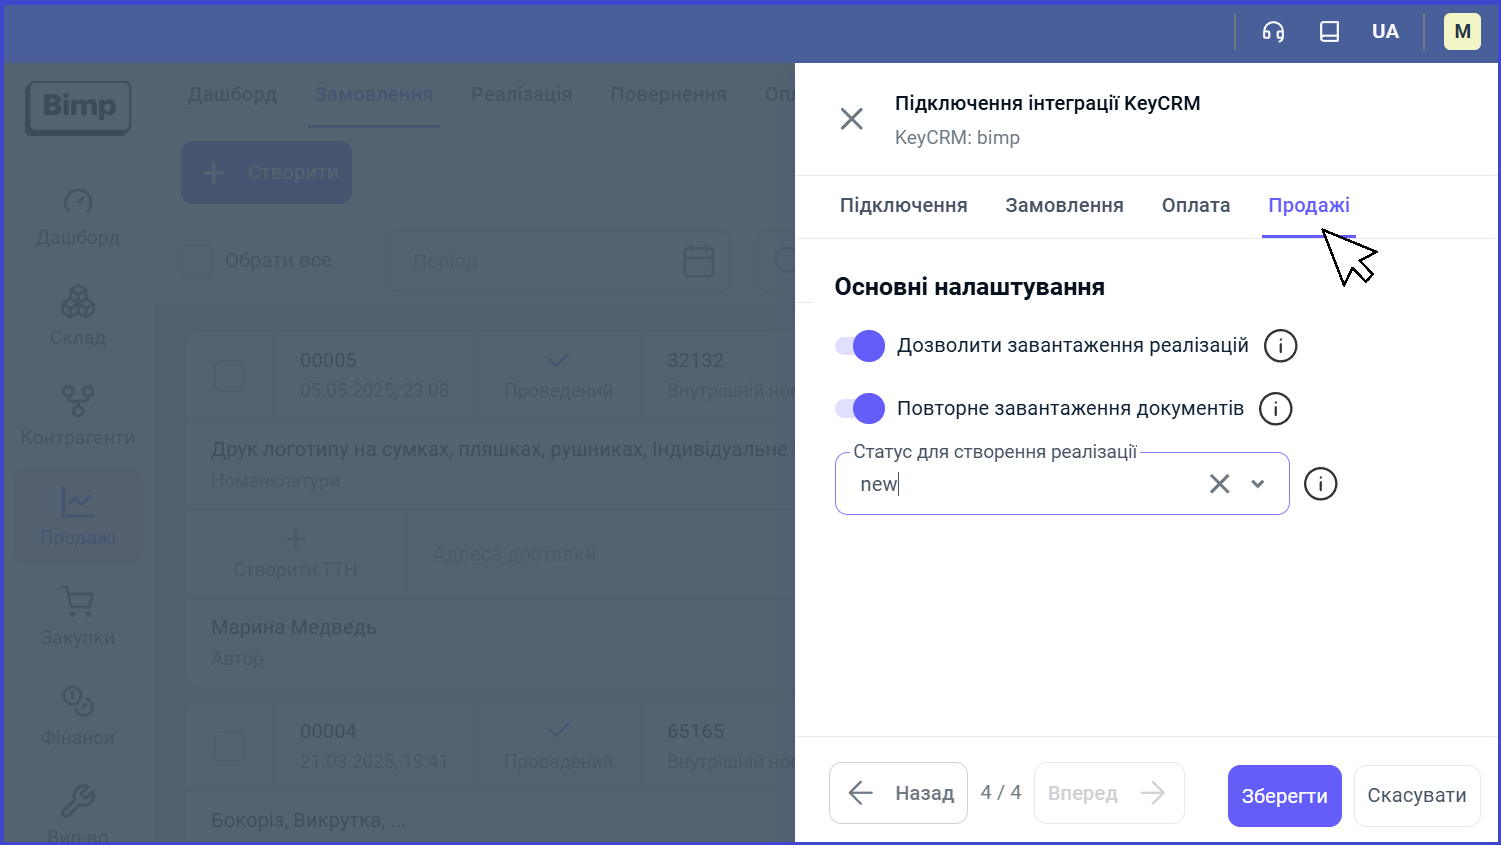Show info for Статус для створення реалізації
Viewport: 1501px width, 845px height.
[1321, 484]
